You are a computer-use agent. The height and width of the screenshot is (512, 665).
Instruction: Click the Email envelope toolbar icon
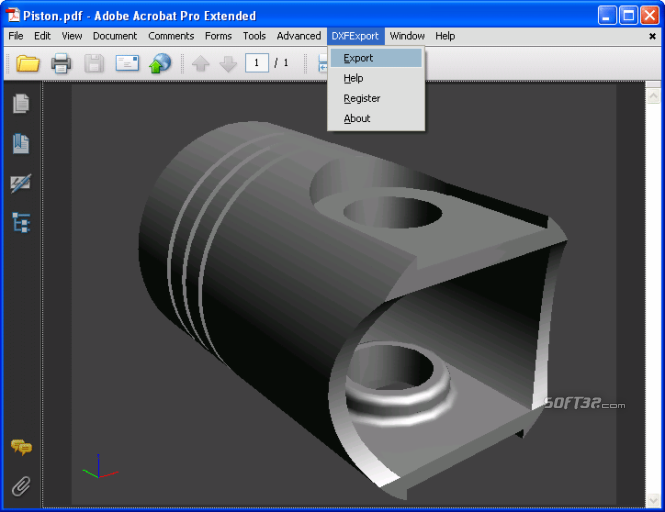pos(127,63)
